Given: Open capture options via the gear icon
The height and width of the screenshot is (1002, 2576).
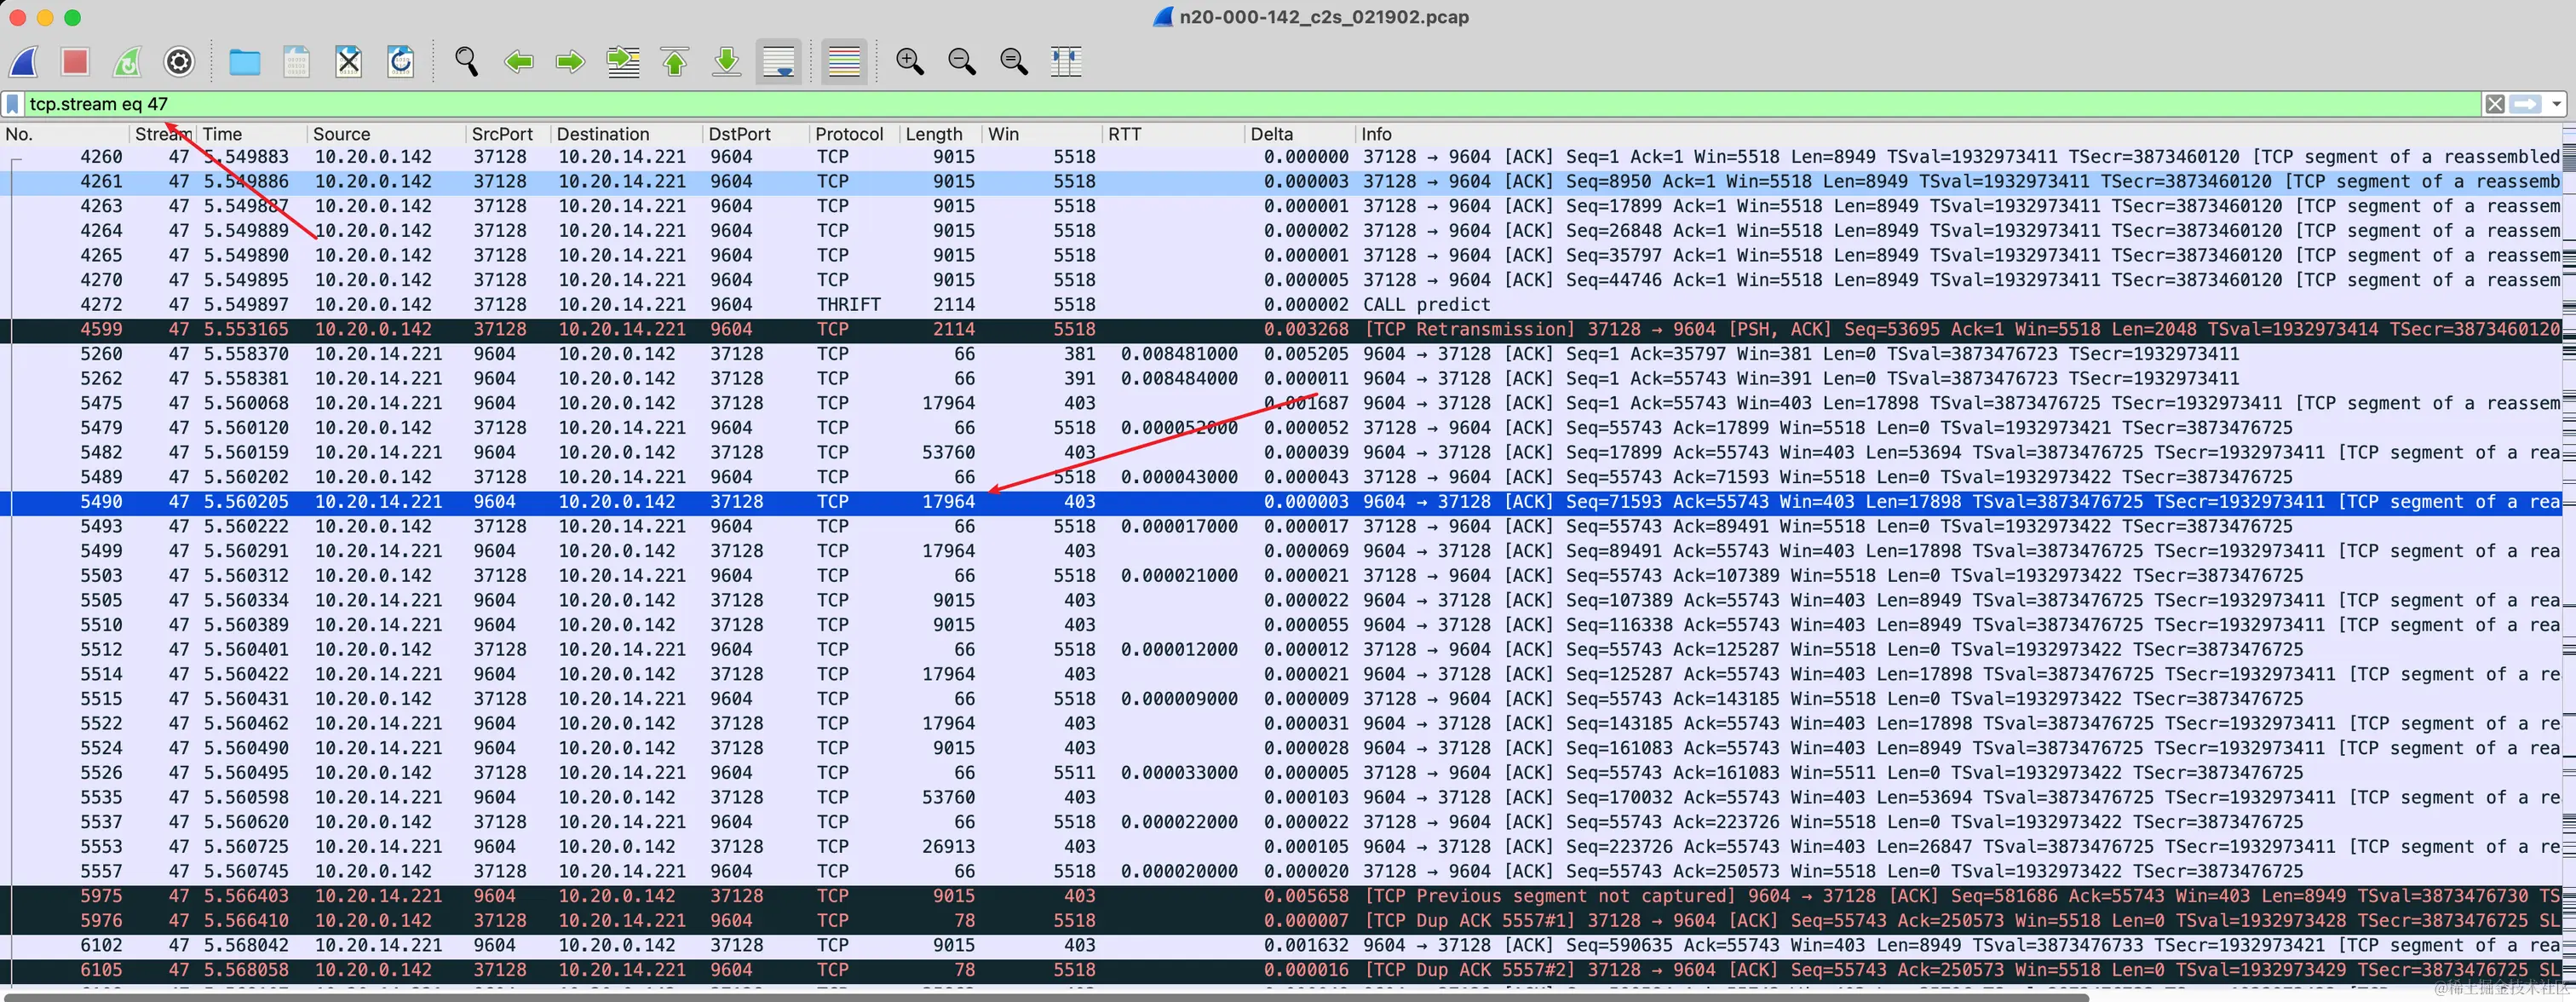Looking at the screenshot, I should coord(179,62).
